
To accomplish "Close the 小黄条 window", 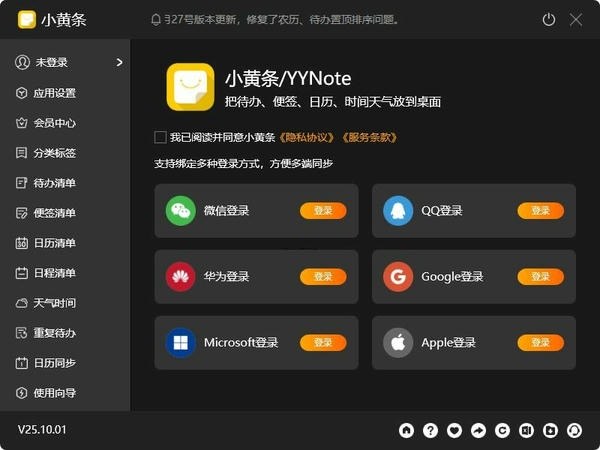I will click(576, 19).
